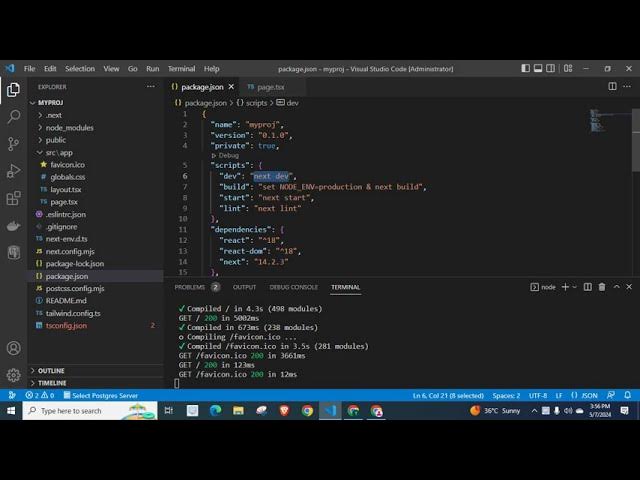Open notifications bell in status bar
This screenshot has height=480, width=640.
(628, 395)
